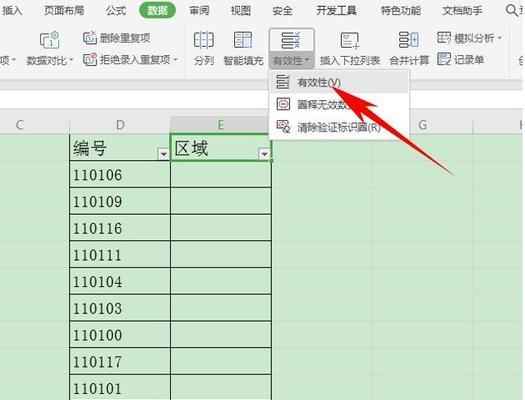Switch to the 公式 ribbon tab
The width and height of the screenshot is (525, 400).
pyautogui.click(x=116, y=11)
